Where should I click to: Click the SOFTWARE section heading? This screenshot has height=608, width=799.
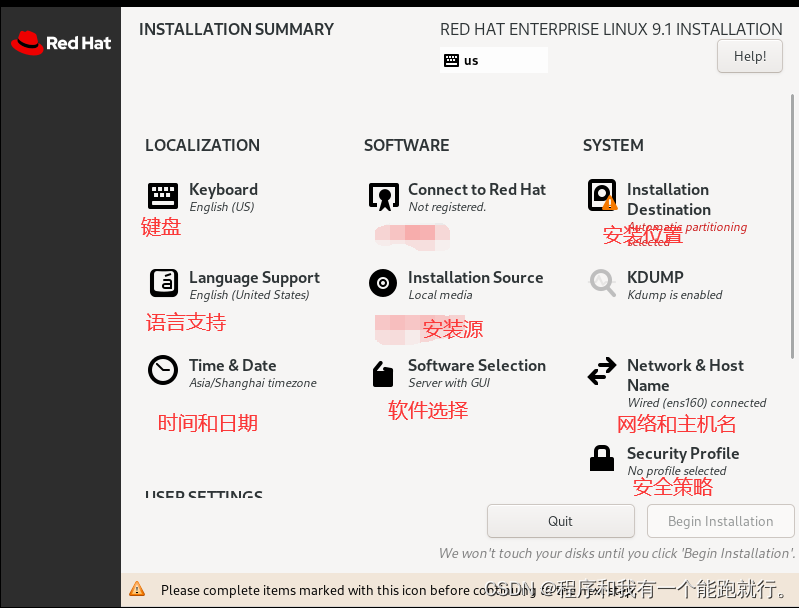point(406,145)
